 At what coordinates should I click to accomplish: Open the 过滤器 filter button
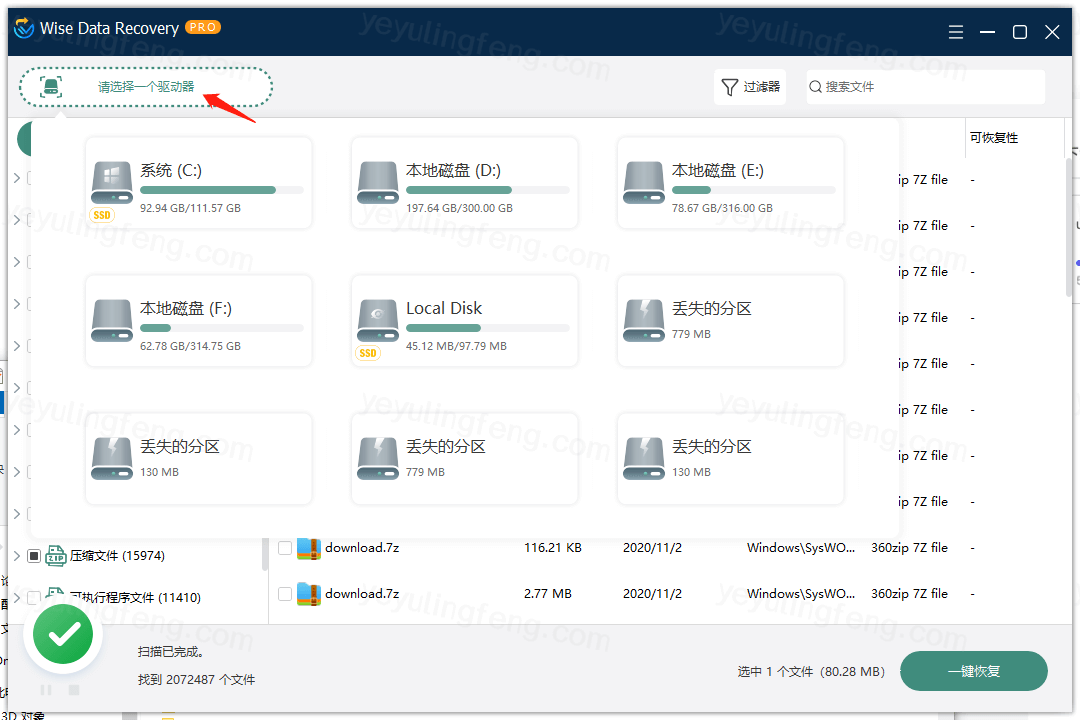click(x=750, y=87)
